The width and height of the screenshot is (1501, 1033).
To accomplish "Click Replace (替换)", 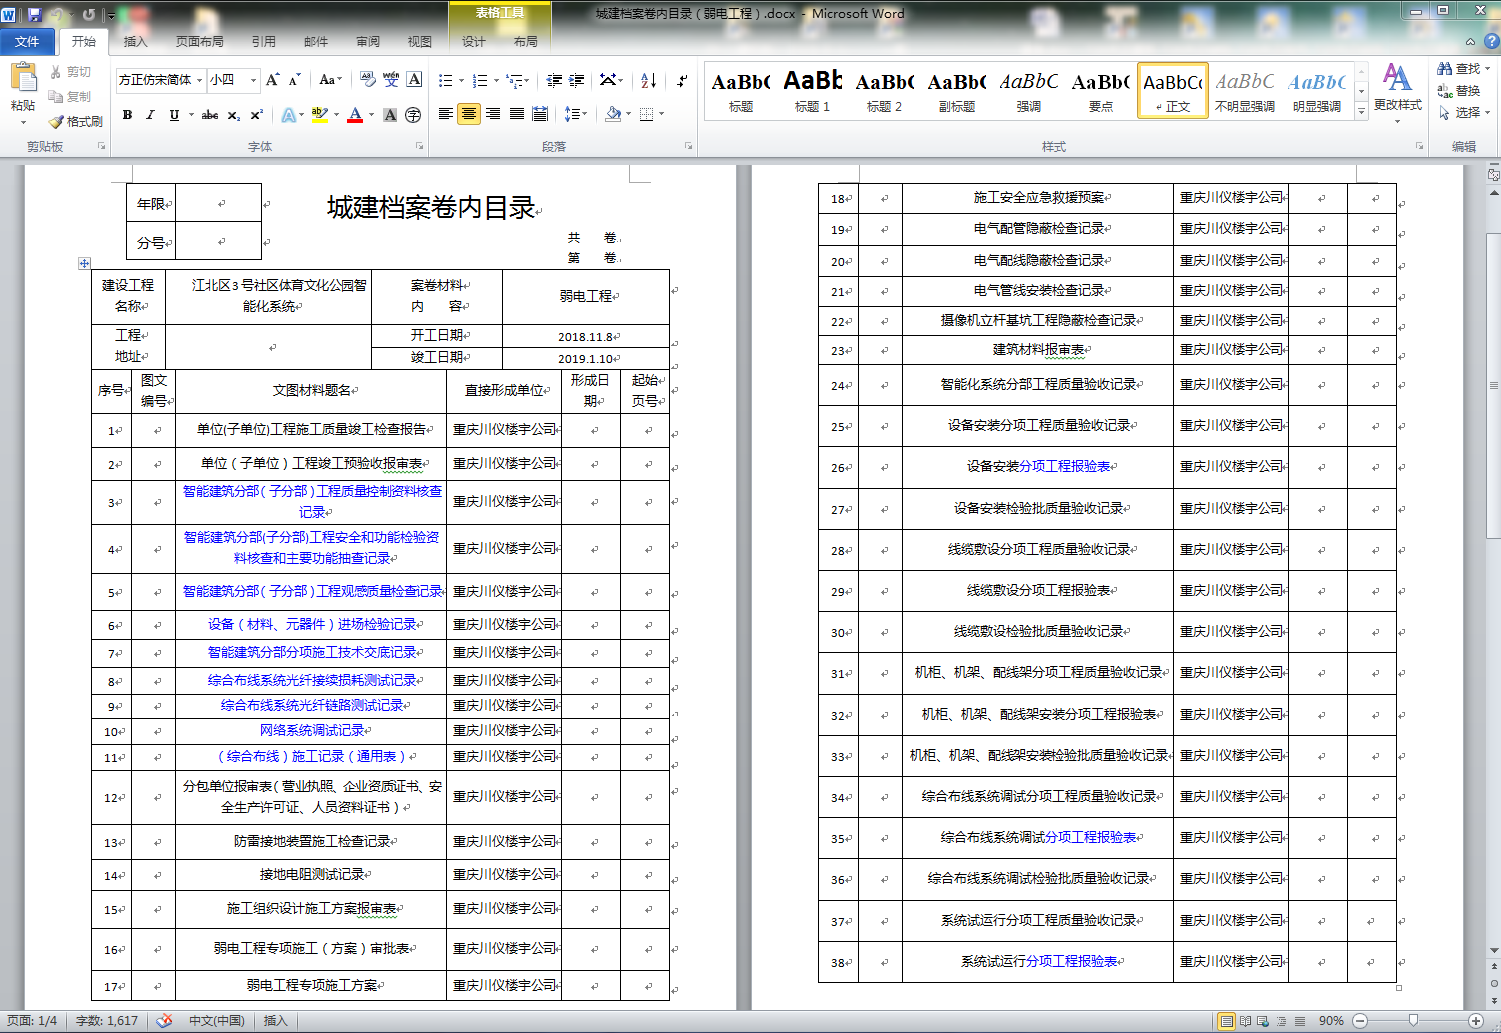I will tap(1459, 90).
